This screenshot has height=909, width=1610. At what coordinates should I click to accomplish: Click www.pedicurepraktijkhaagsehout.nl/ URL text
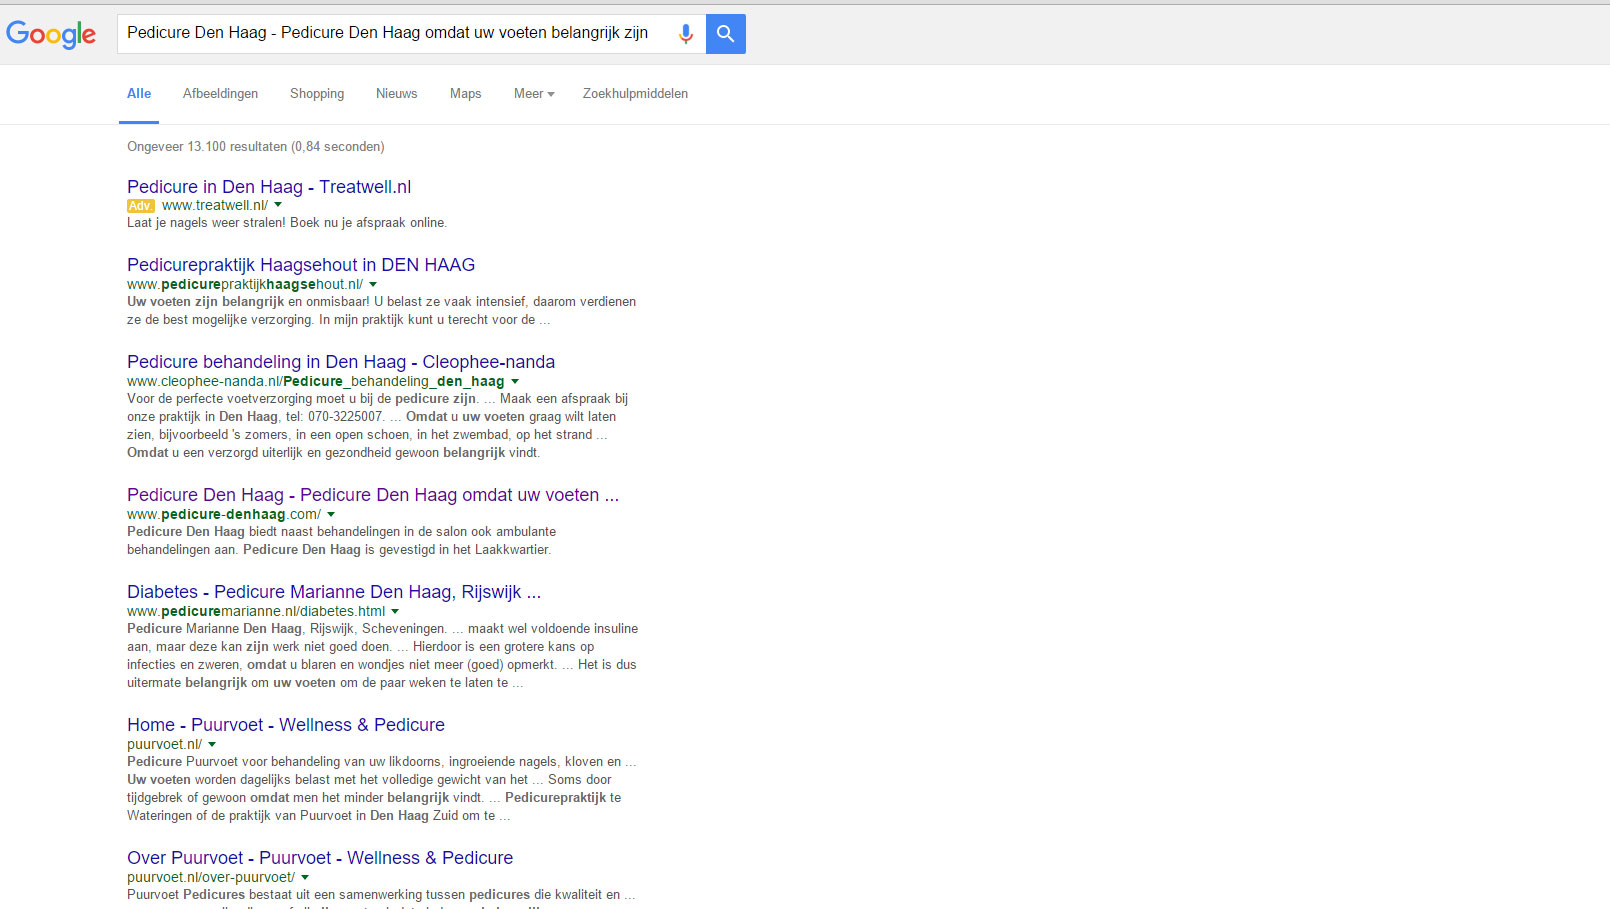(x=245, y=284)
